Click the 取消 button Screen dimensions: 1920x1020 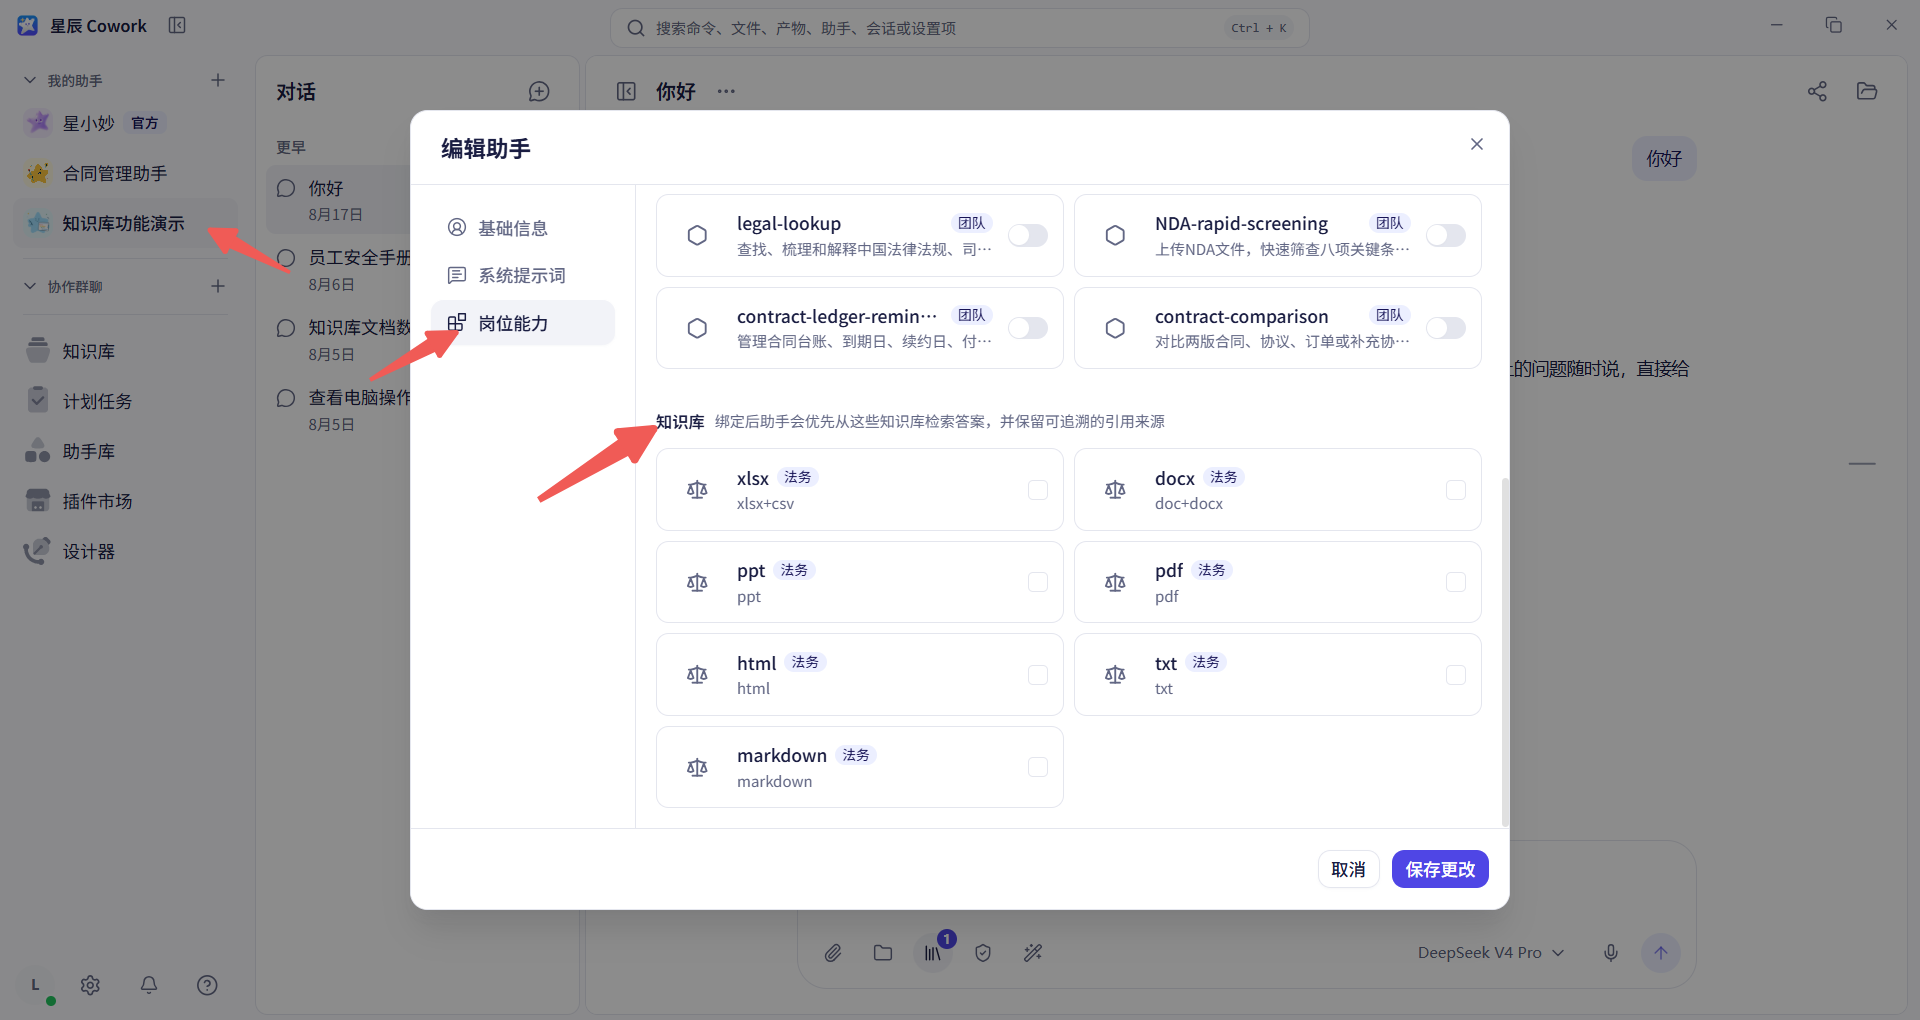click(x=1348, y=869)
